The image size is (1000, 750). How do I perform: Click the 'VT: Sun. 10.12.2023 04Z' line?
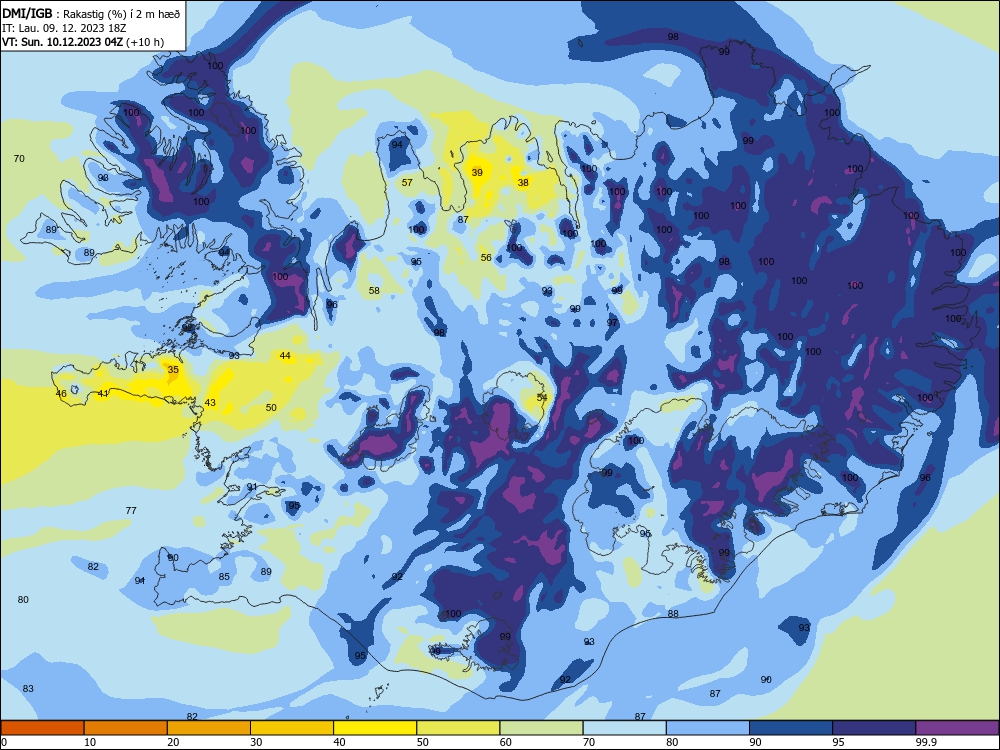[83, 42]
